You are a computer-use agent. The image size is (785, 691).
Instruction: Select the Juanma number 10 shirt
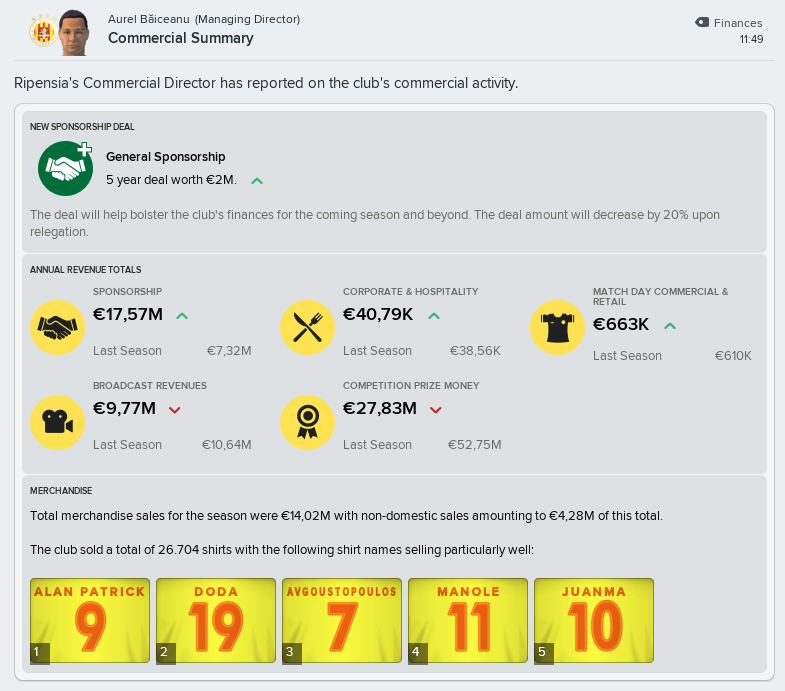coord(594,621)
